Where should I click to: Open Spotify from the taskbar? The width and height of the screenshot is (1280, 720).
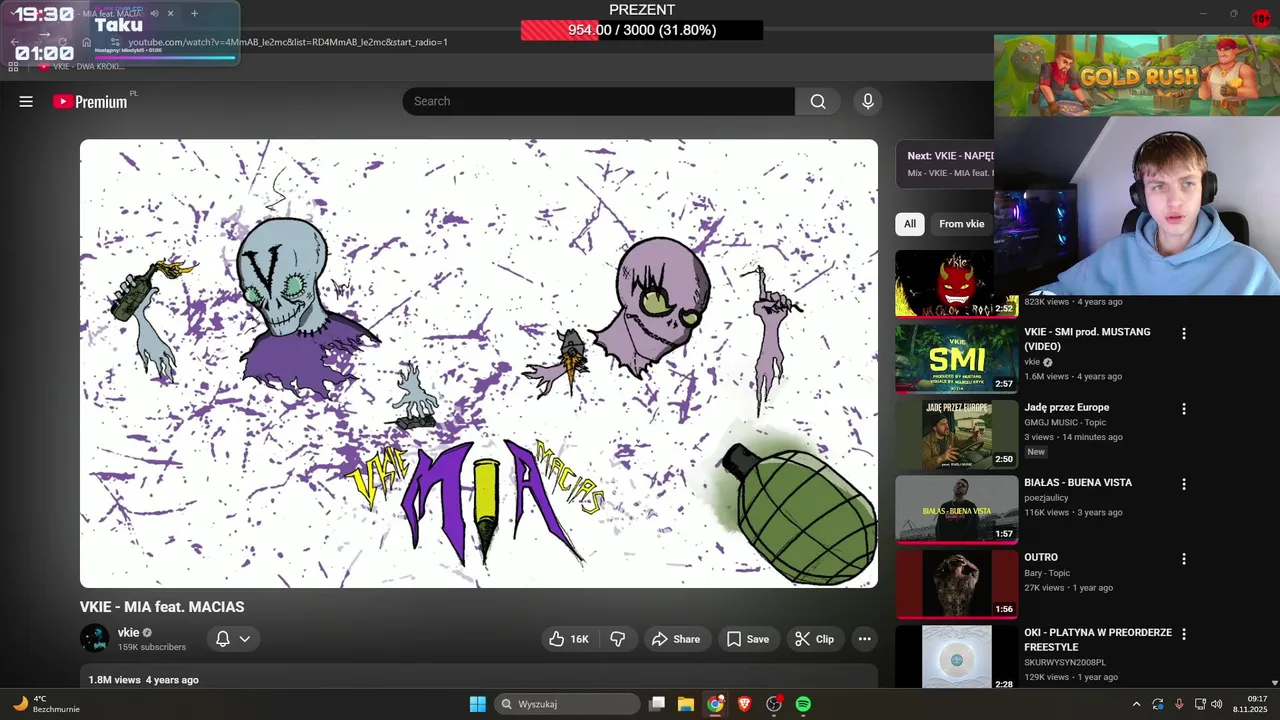point(803,704)
